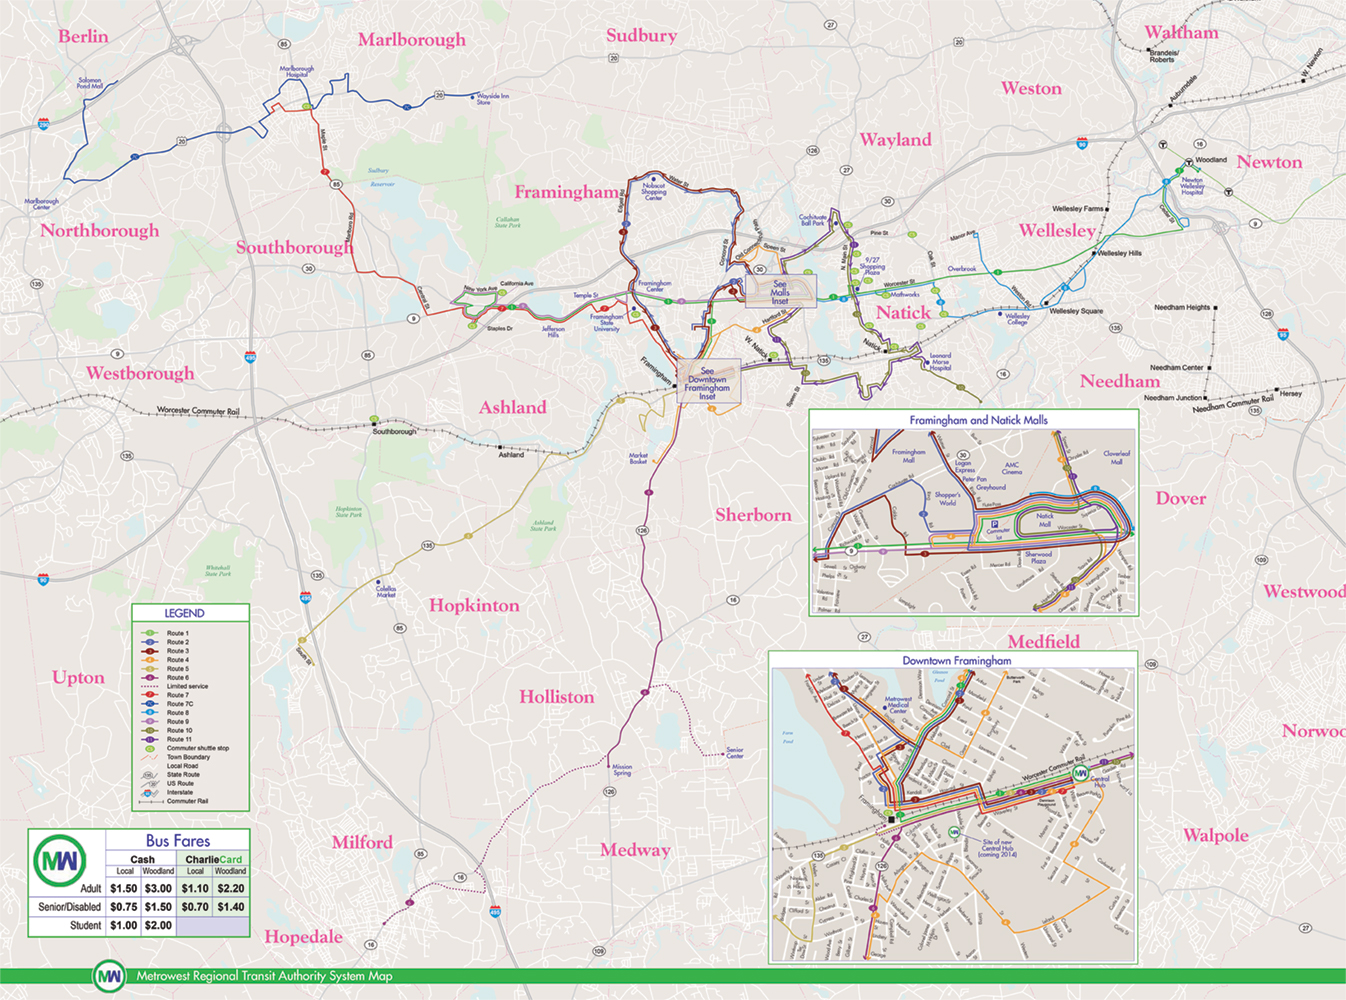
Task: Click the MW logo in the Bus Fares table
Action: (x=60, y=860)
